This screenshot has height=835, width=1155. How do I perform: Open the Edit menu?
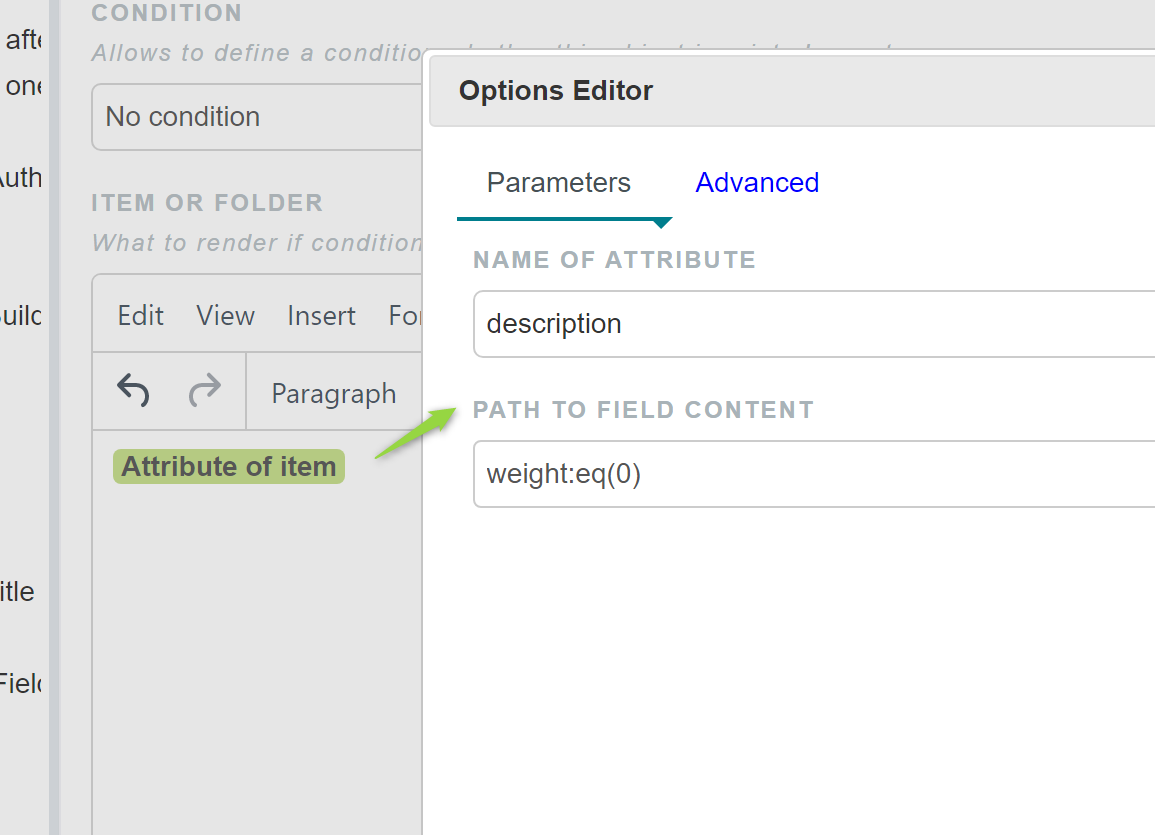click(x=140, y=316)
